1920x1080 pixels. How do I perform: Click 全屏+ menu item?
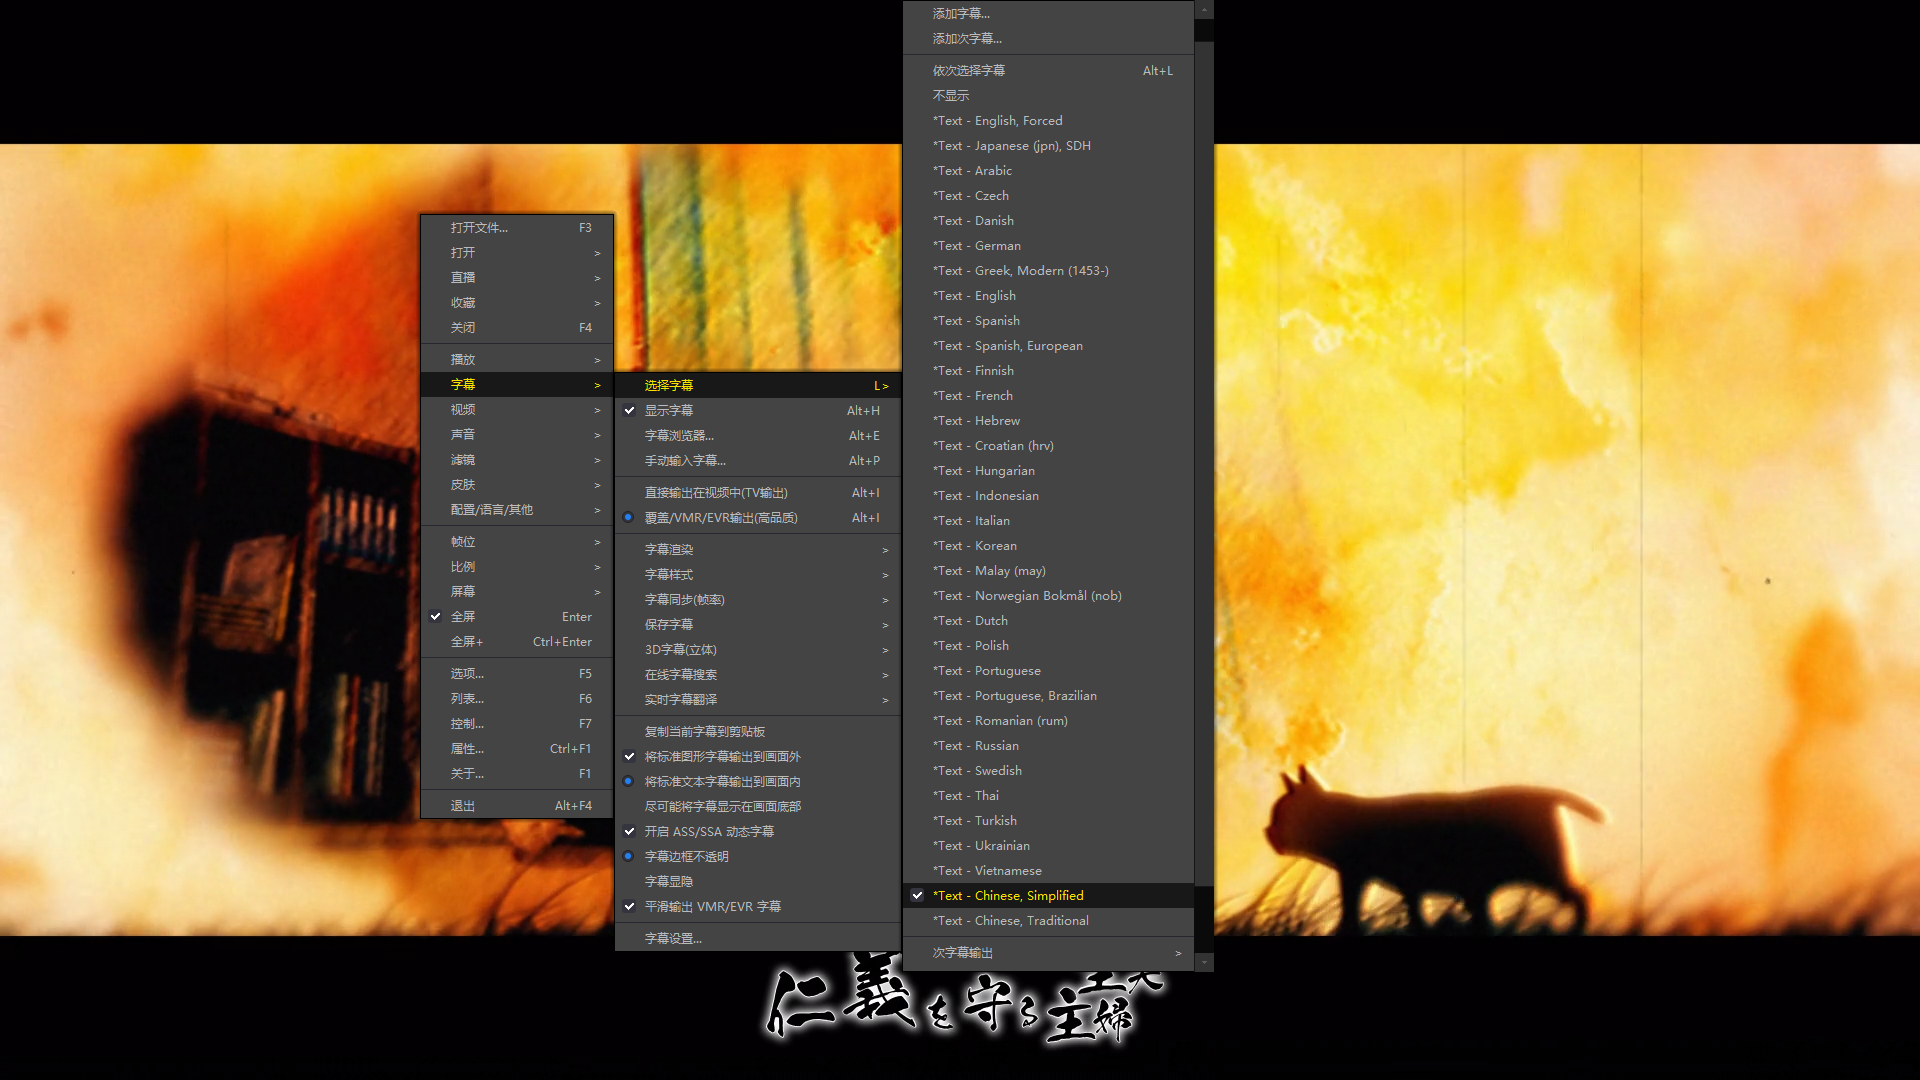tap(517, 642)
